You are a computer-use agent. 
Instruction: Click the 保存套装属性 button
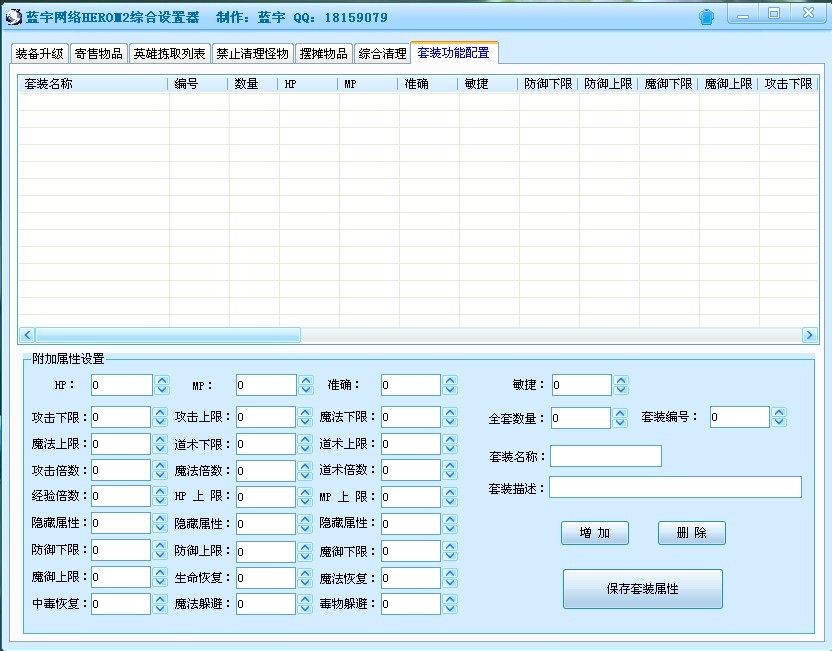642,589
